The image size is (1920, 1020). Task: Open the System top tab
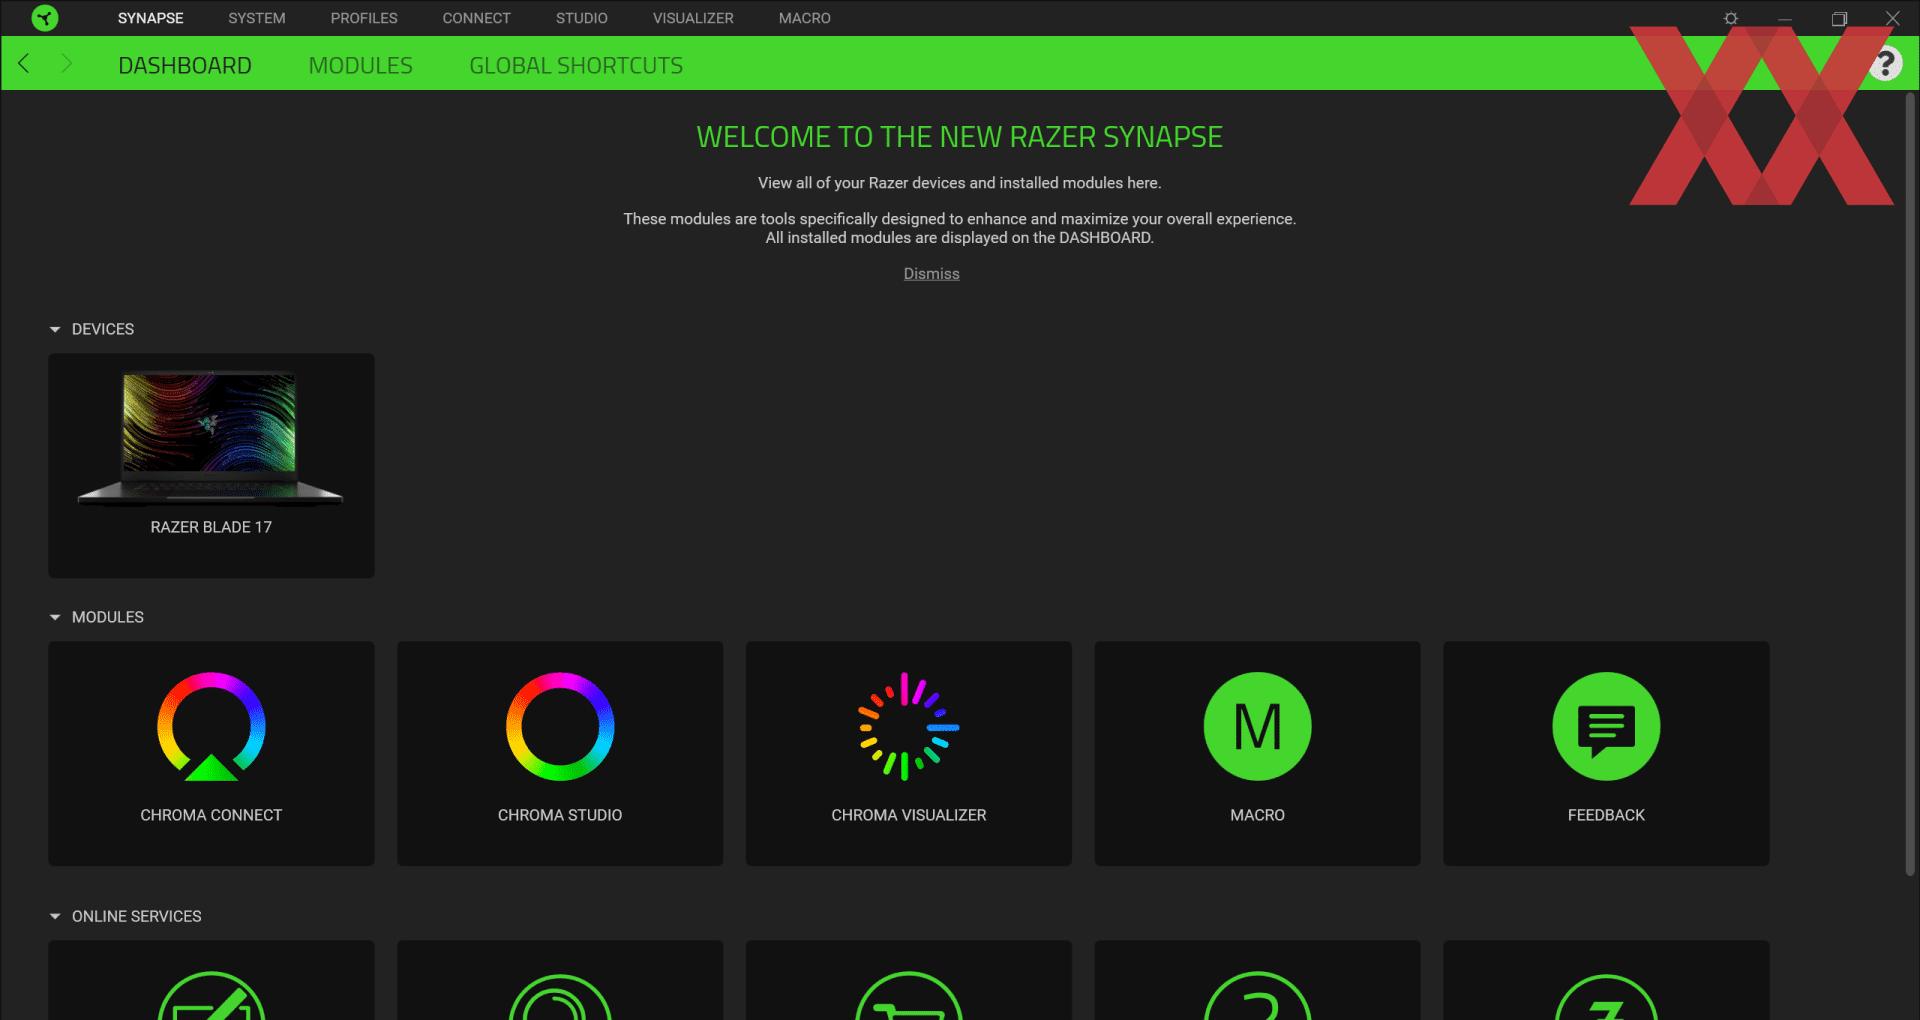[x=257, y=18]
